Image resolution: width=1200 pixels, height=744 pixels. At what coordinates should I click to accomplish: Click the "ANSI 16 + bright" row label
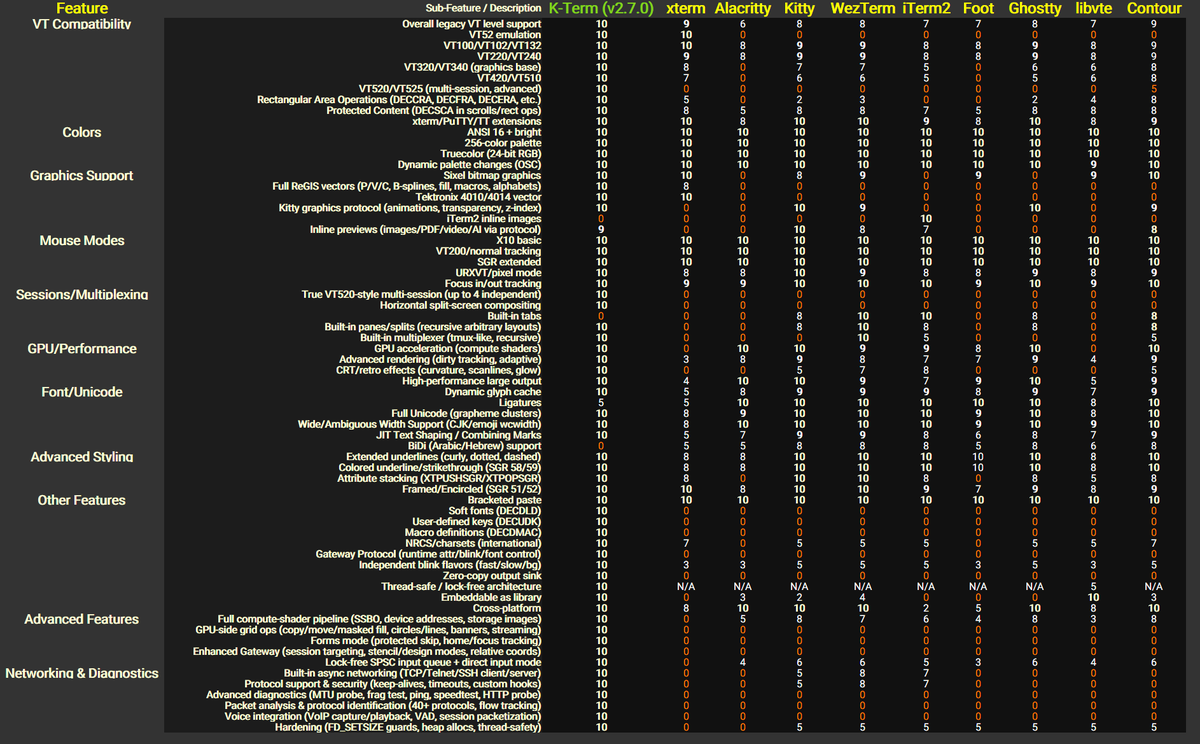[504, 132]
